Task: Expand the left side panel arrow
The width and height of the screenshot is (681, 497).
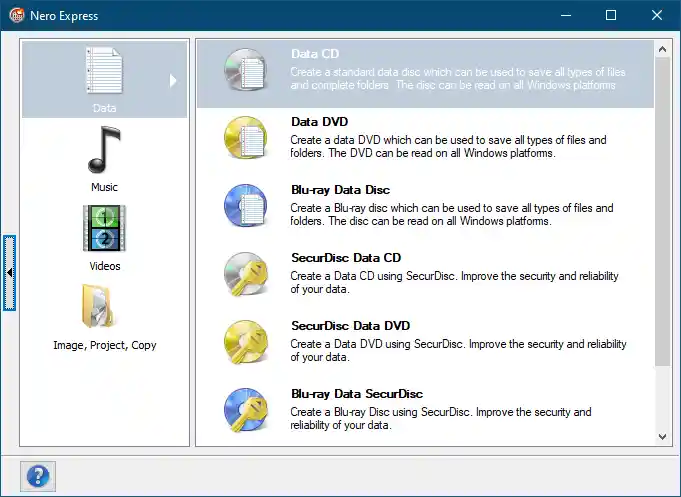Action: pyautogui.click(x=9, y=272)
